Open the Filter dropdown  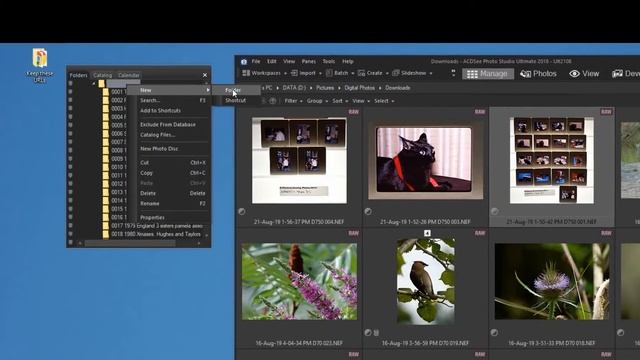pyautogui.click(x=293, y=101)
